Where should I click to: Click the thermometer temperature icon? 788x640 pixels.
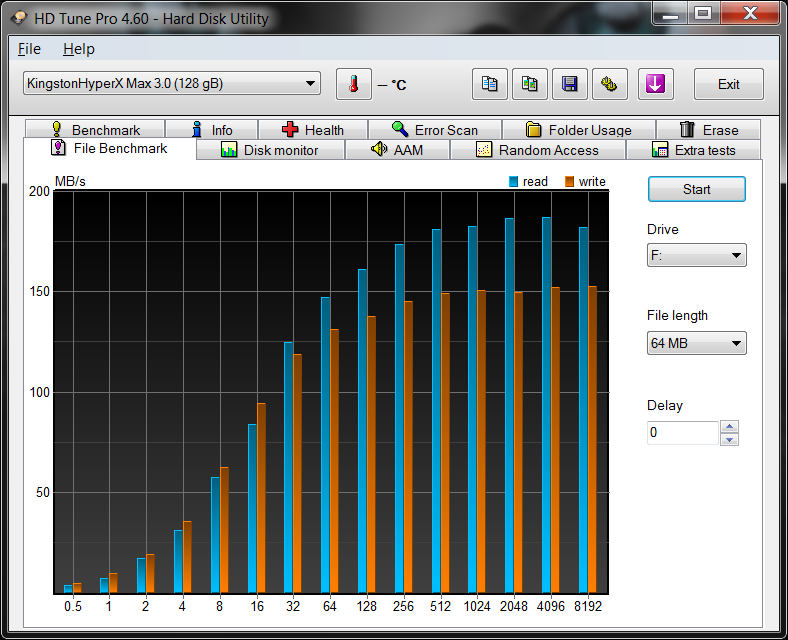pyautogui.click(x=353, y=84)
